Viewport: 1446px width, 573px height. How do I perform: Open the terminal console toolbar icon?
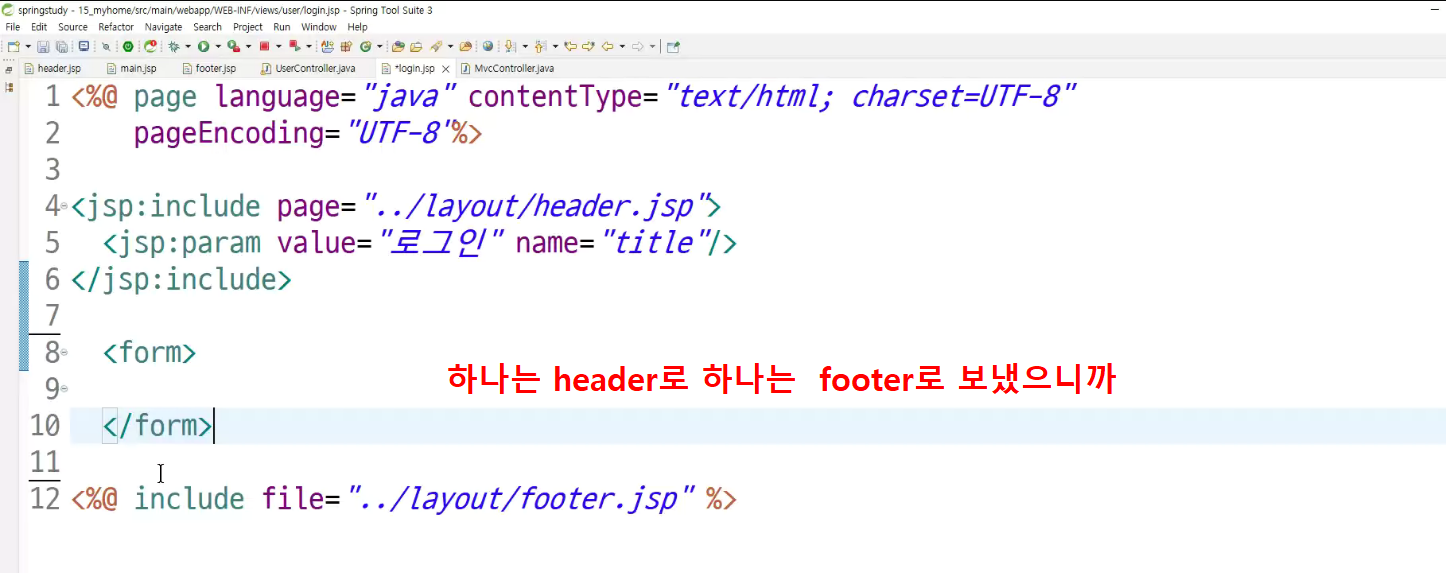[x=84, y=46]
